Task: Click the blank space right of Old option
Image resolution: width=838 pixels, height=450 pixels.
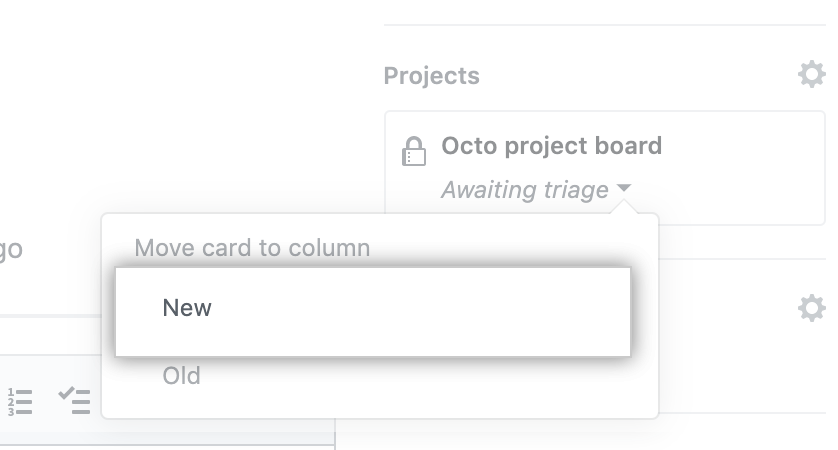Action: (450, 378)
